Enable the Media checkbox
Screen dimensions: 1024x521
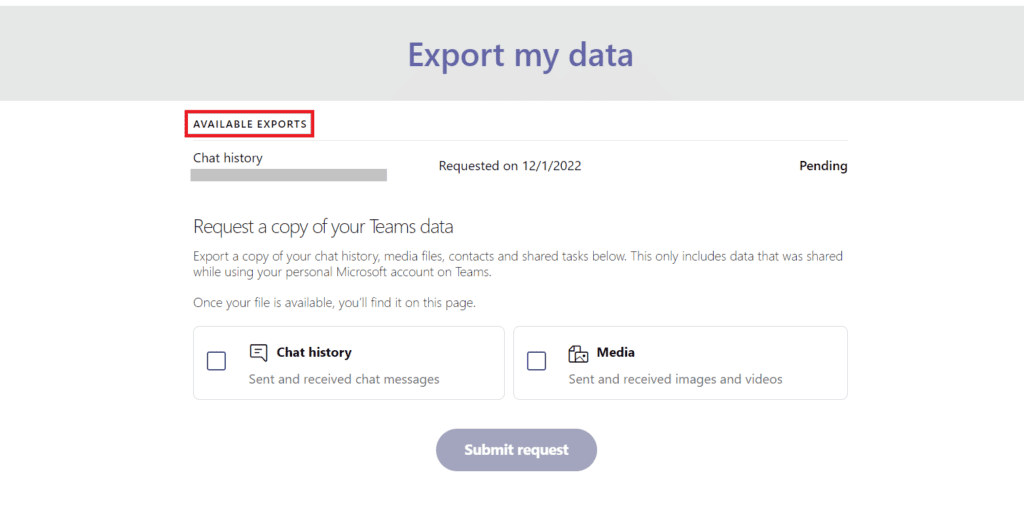(x=537, y=361)
